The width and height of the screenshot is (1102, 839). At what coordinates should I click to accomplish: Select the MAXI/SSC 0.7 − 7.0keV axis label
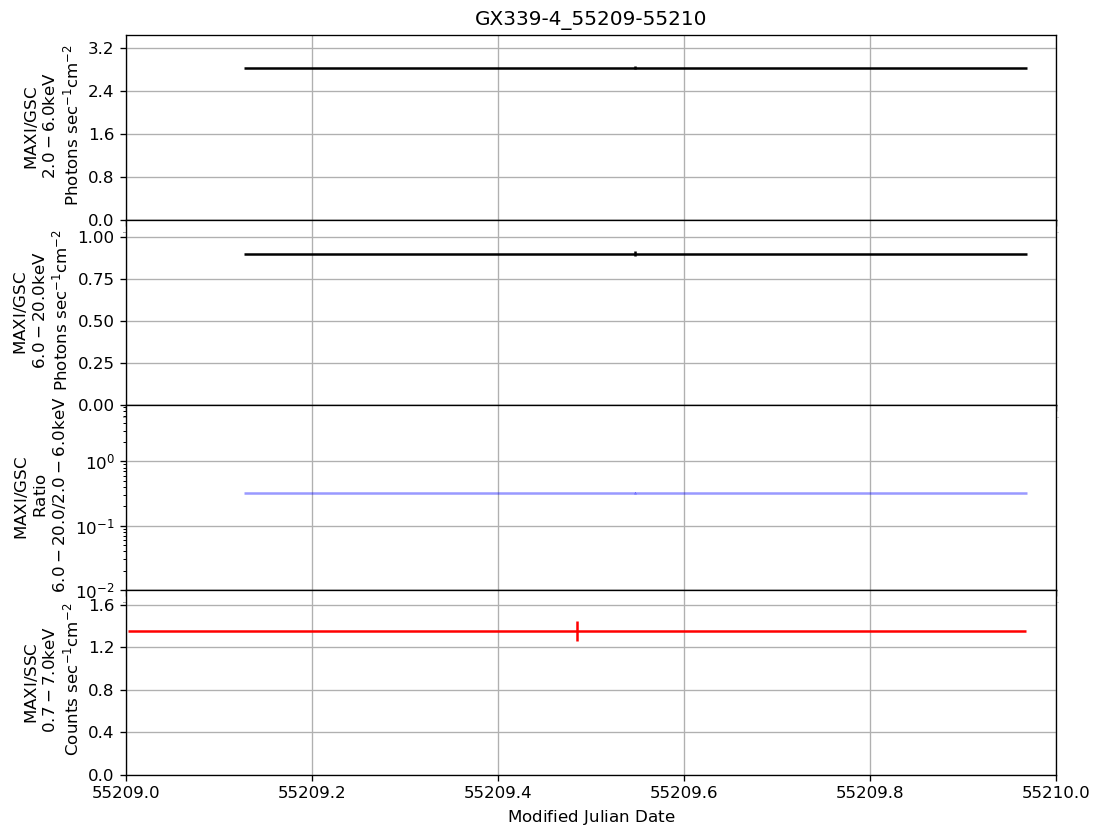pyautogui.click(x=50, y=680)
